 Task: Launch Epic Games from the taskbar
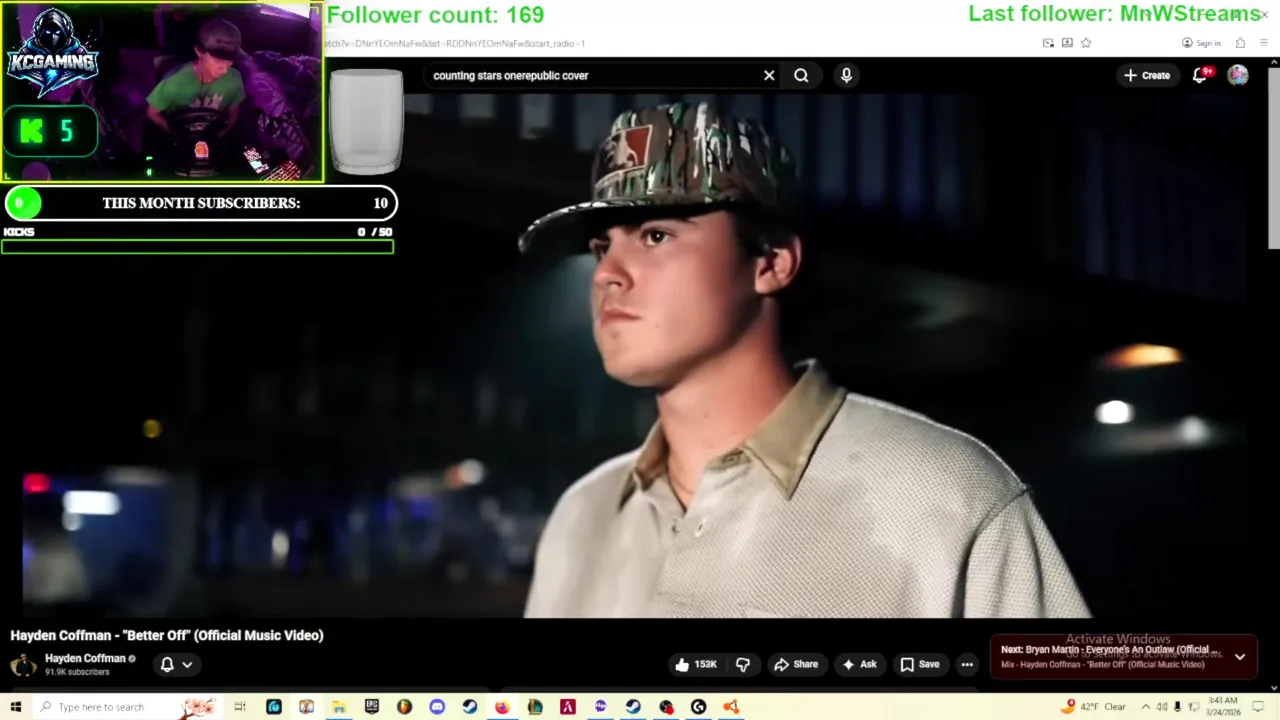[x=371, y=707]
